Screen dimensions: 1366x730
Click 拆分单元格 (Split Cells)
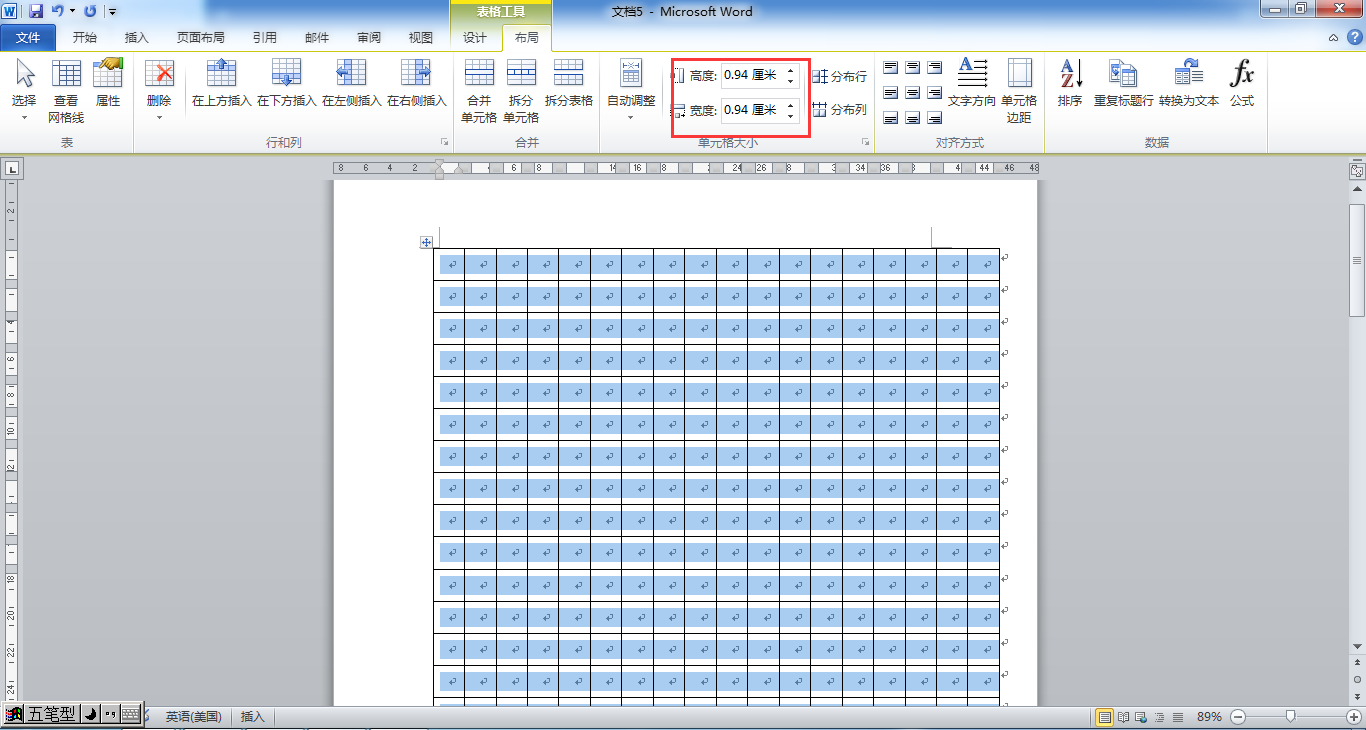coord(521,90)
